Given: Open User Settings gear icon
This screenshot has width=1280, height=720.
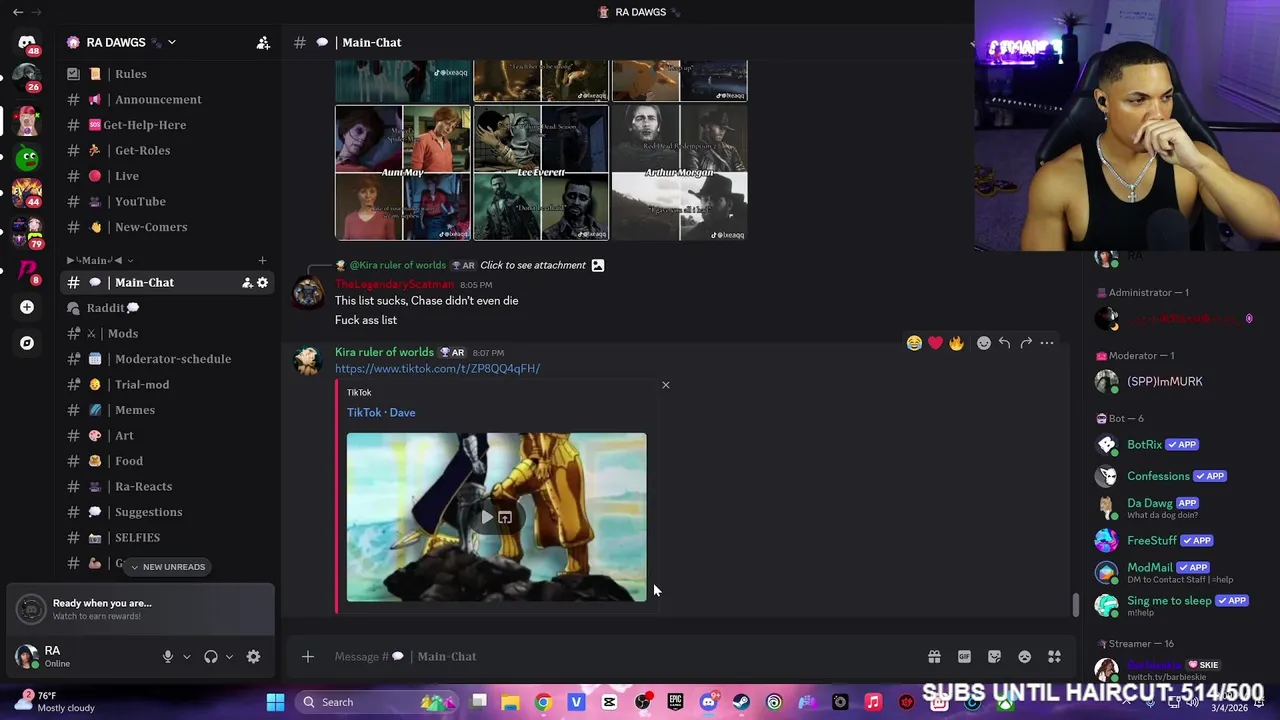Looking at the screenshot, I should point(253,657).
